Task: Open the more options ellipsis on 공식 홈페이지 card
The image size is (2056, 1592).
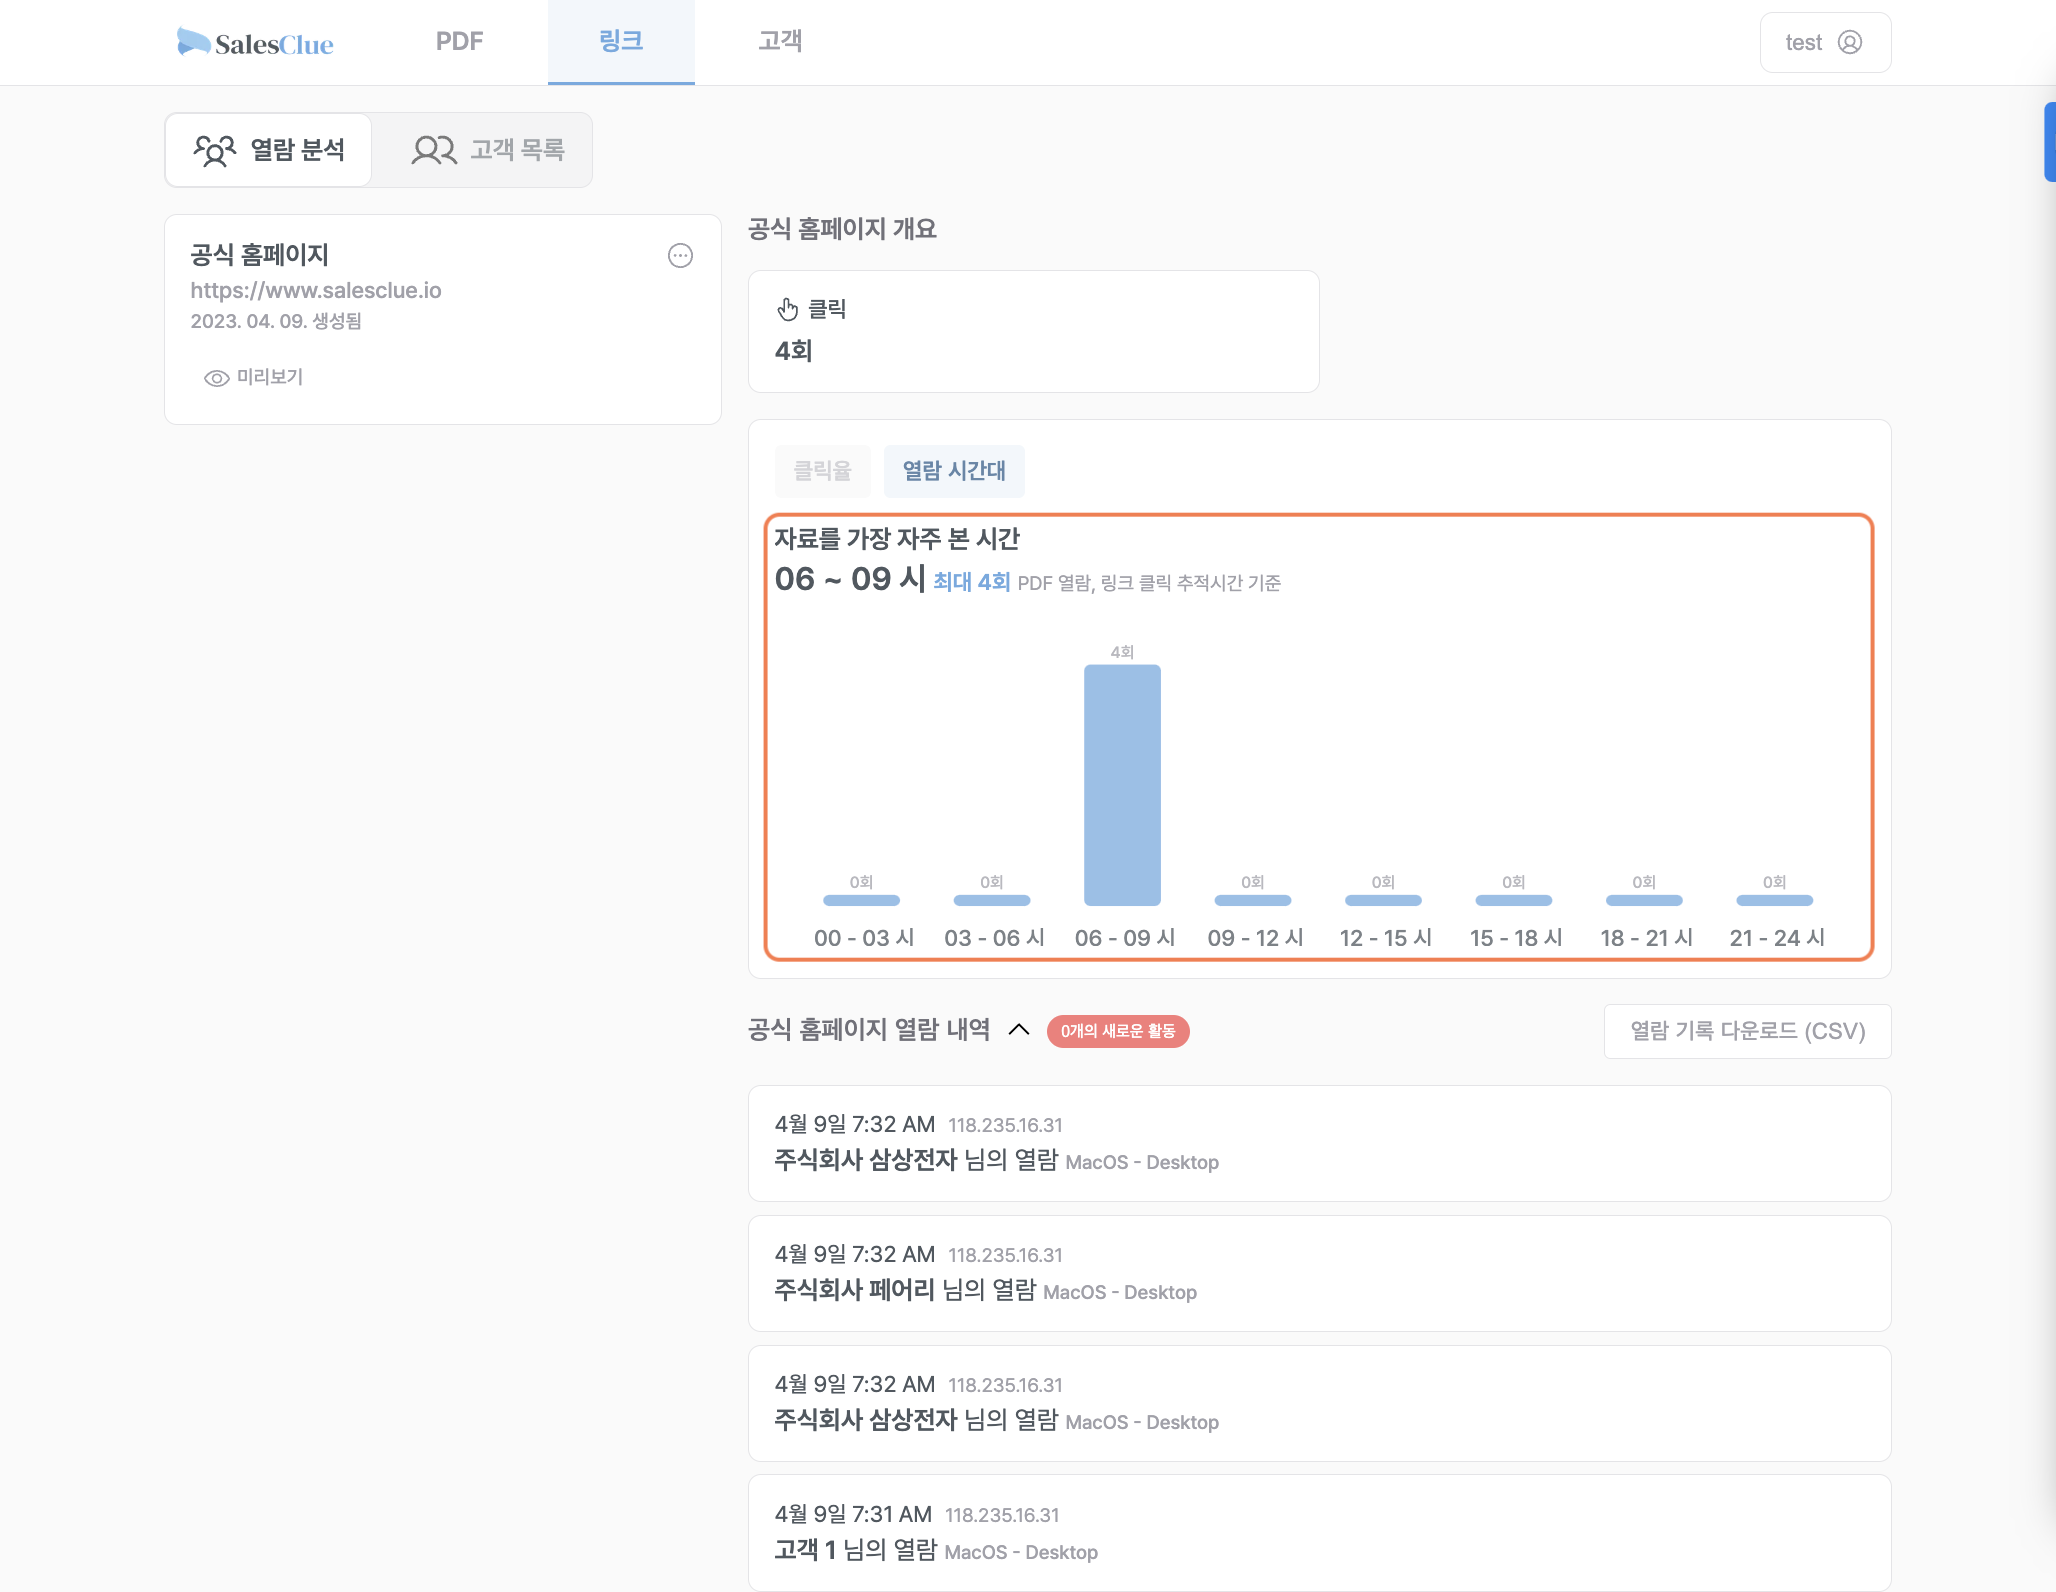Action: [680, 256]
